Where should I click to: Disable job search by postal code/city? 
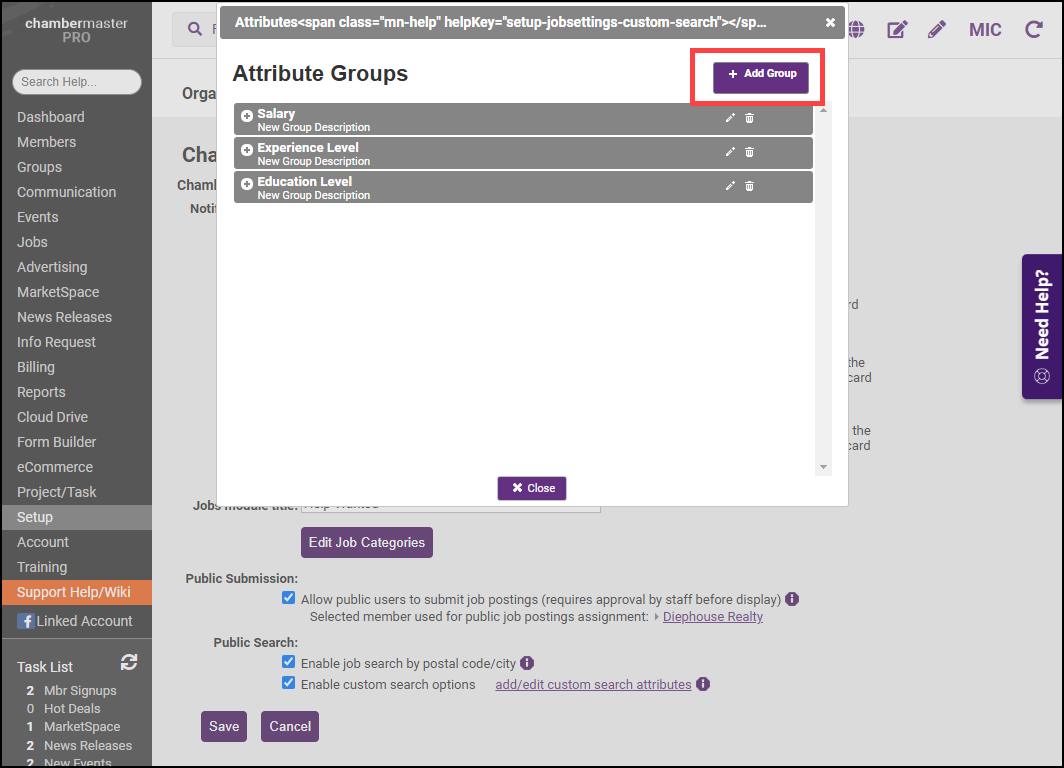[x=289, y=662]
